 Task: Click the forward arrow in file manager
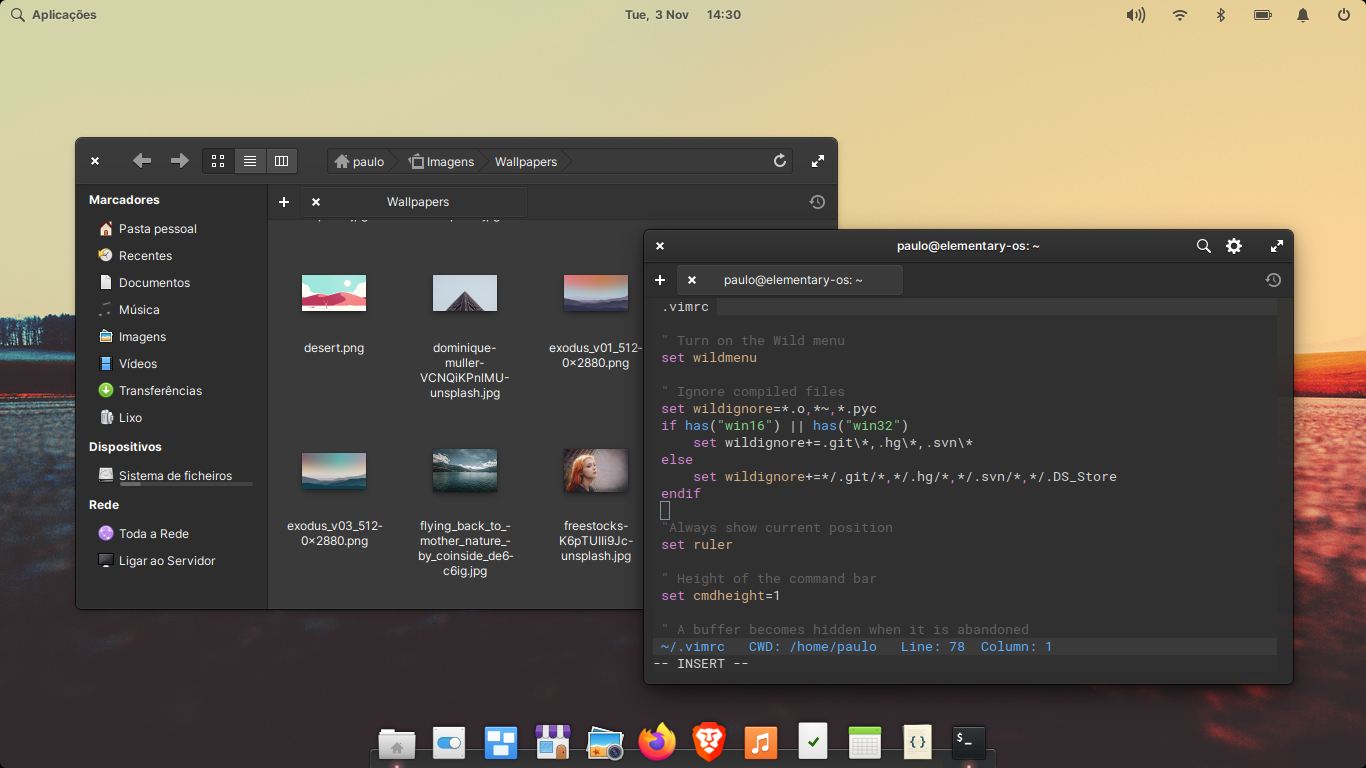(179, 161)
